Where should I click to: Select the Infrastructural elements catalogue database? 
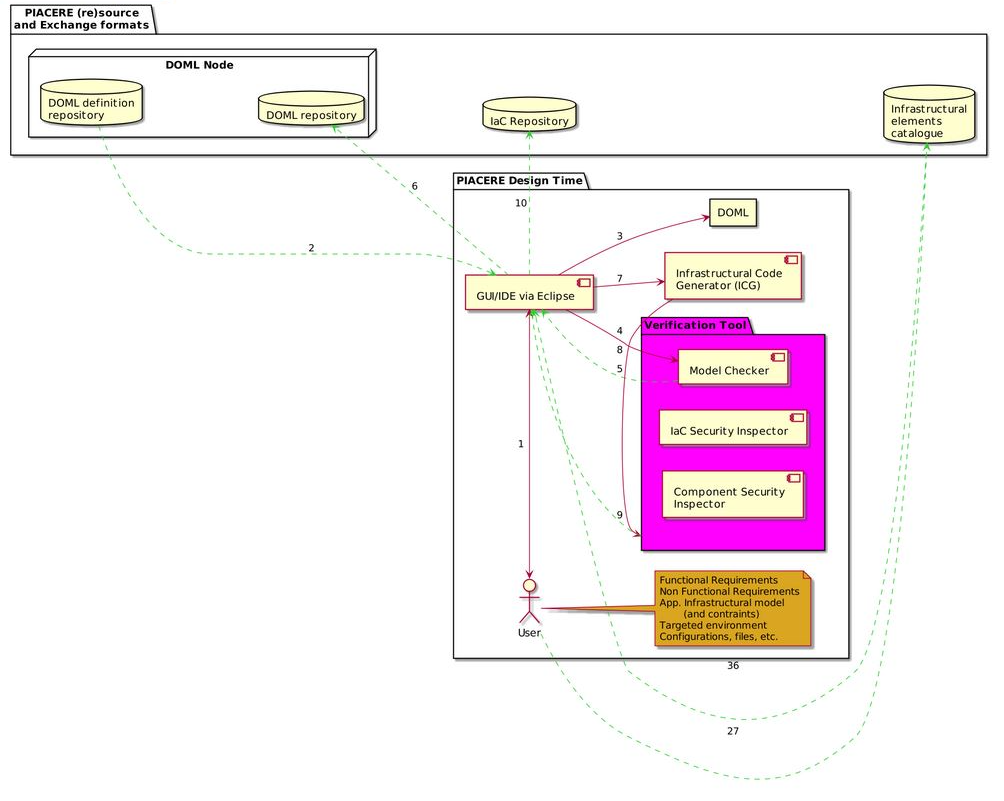pyautogui.click(x=929, y=115)
